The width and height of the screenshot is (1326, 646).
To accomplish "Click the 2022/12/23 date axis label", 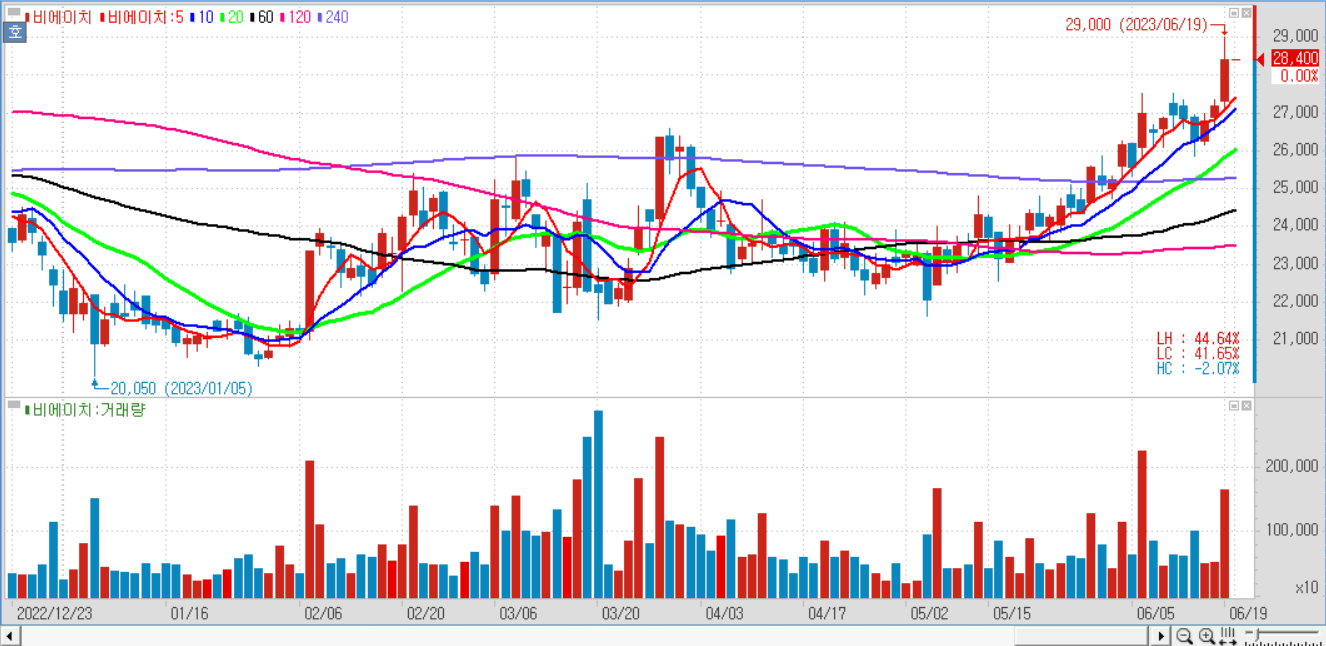I will 53,612.
